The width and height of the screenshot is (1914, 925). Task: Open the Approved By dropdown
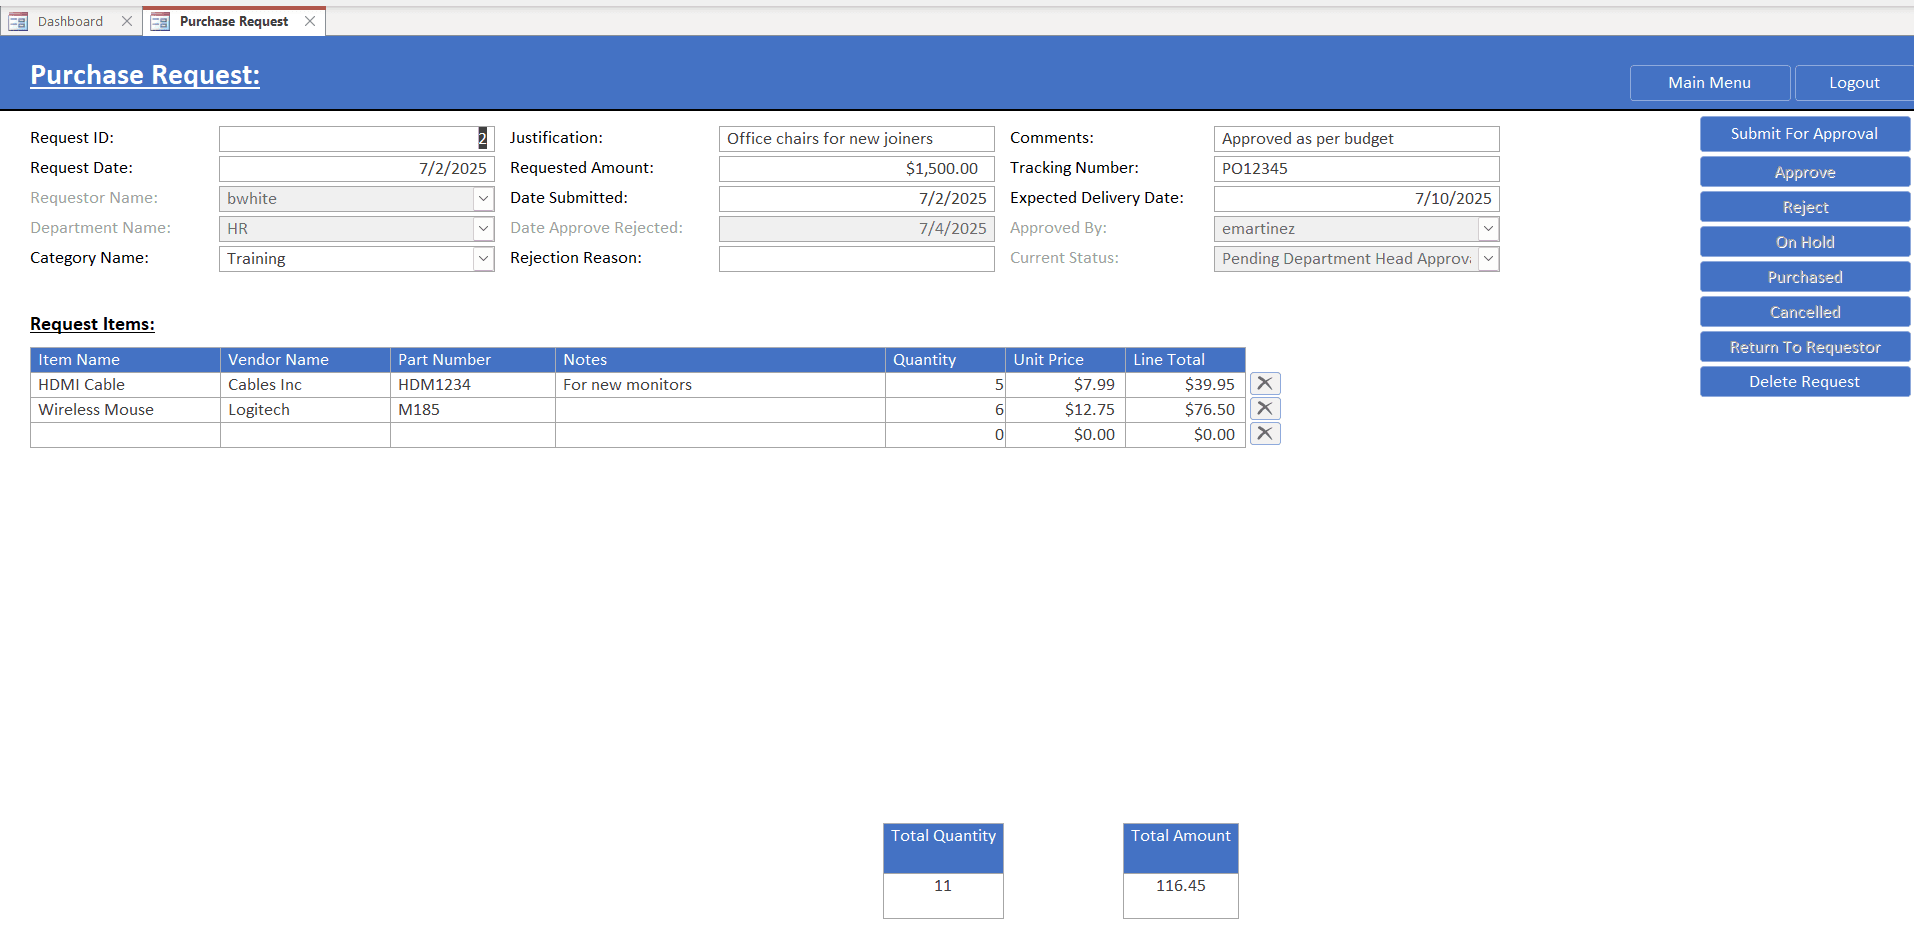click(1489, 228)
